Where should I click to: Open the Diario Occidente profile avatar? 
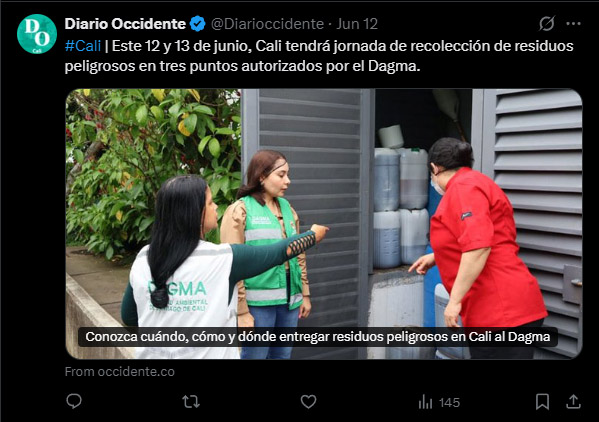pyautogui.click(x=37, y=34)
